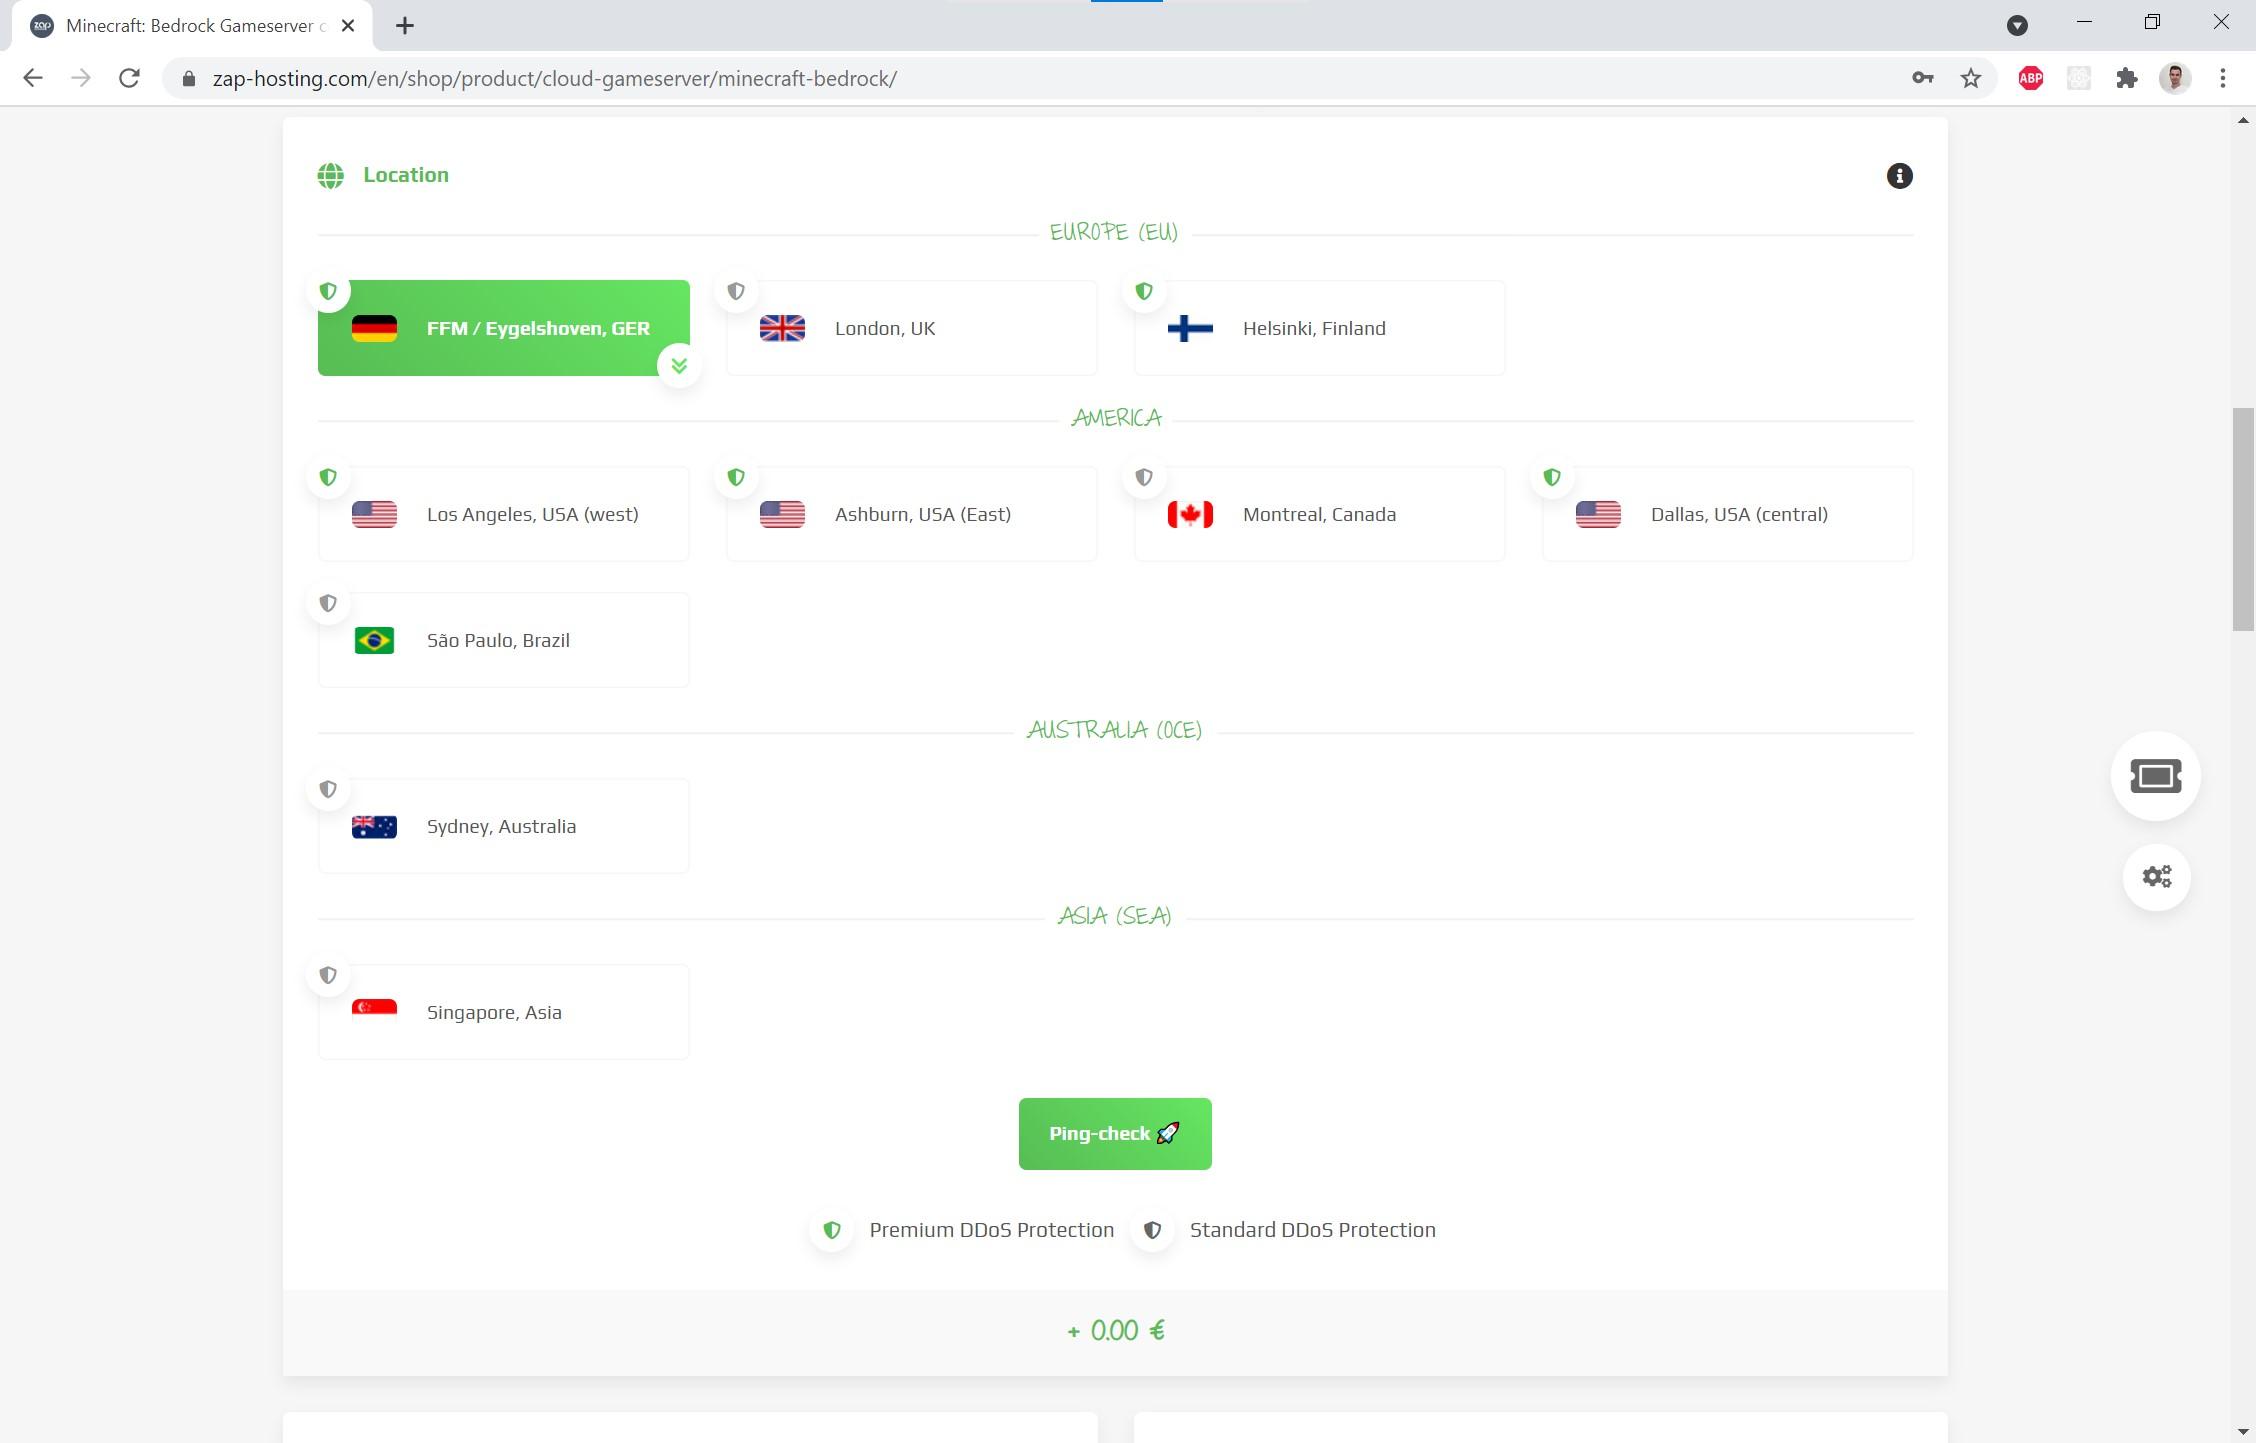Click shield icon on Sydney card
This screenshot has width=2256, height=1443.
tap(328, 790)
